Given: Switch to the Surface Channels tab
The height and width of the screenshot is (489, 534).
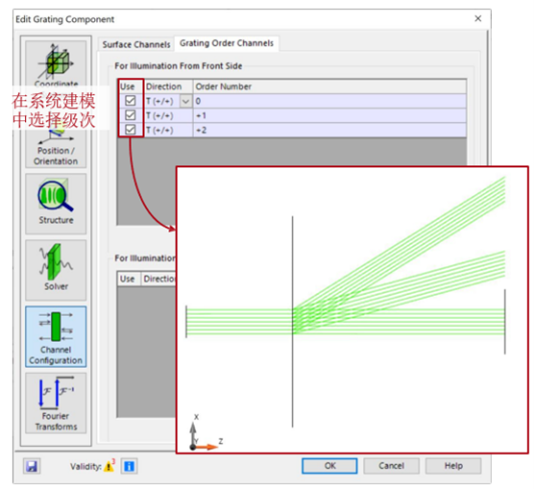Looking at the screenshot, I should [136, 45].
